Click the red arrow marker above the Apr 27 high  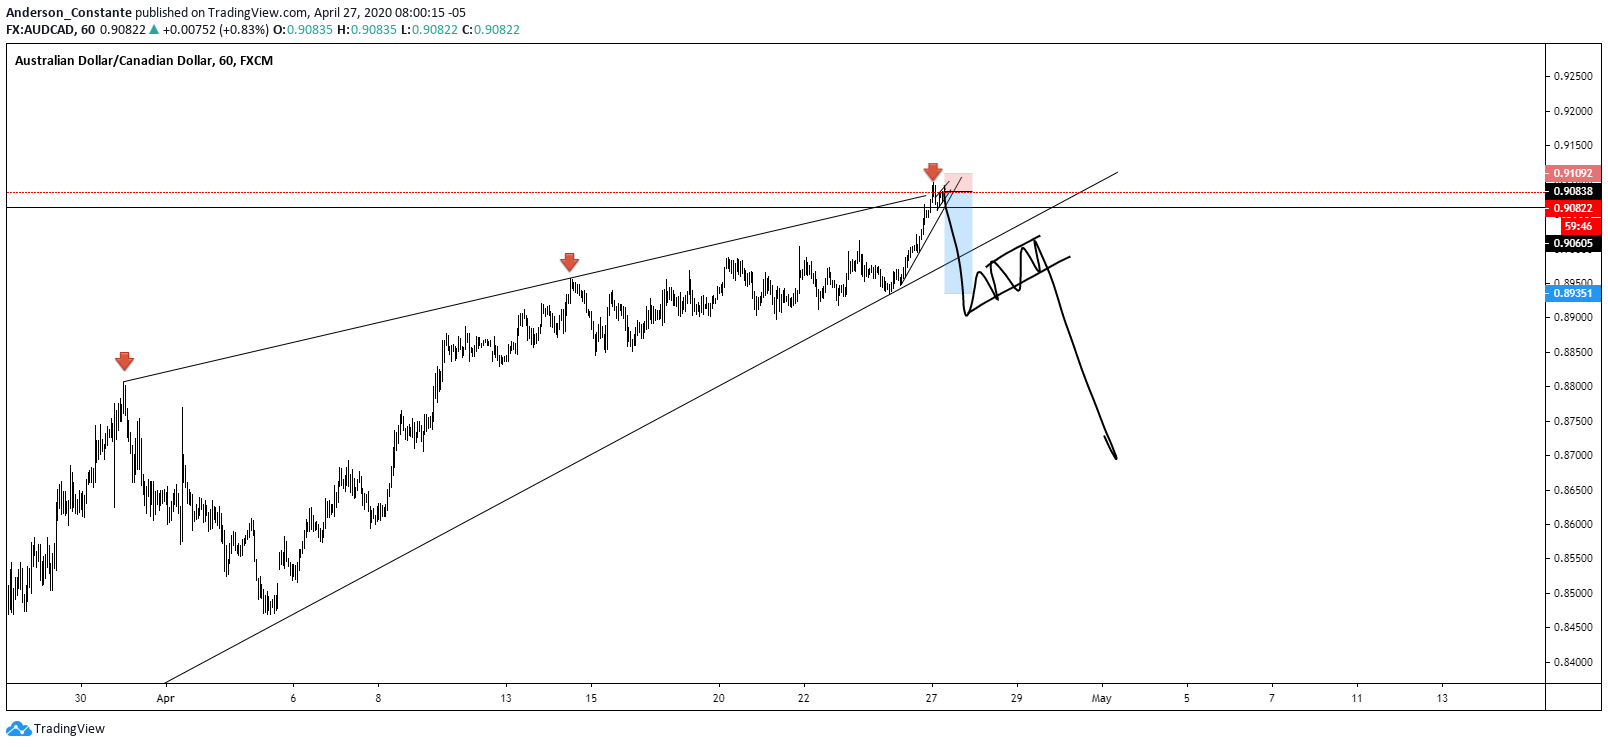pos(933,172)
